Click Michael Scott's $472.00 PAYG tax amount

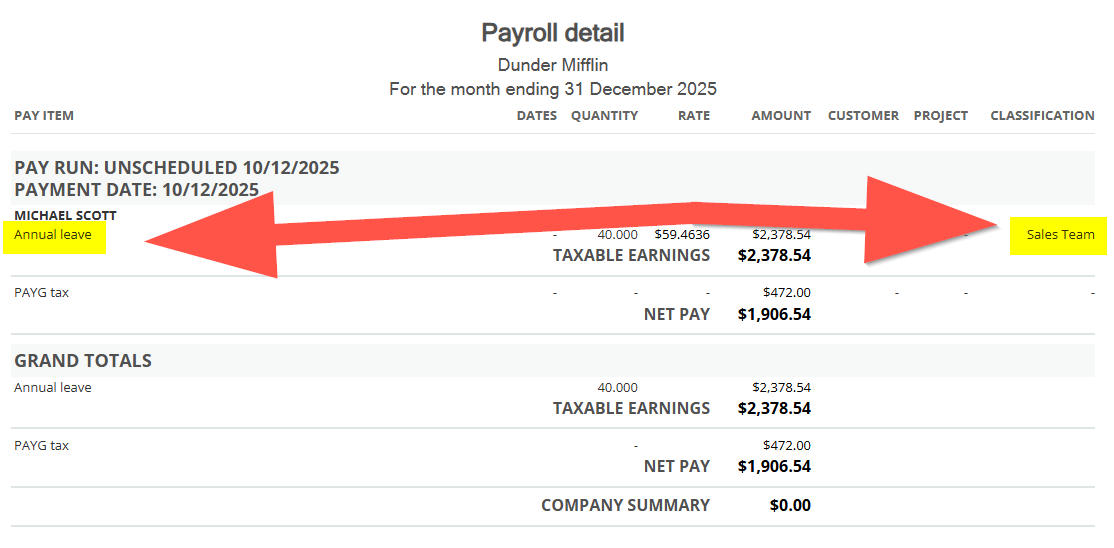click(x=787, y=292)
